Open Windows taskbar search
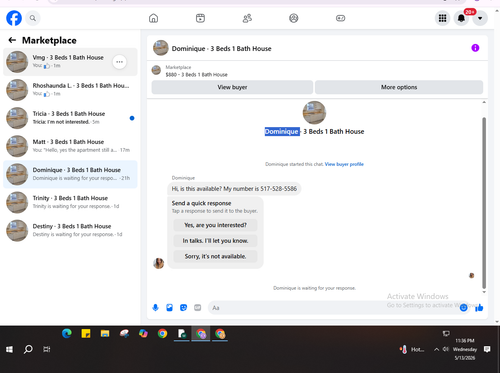Screen dimensions: 500x373 click(x=28, y=349)
